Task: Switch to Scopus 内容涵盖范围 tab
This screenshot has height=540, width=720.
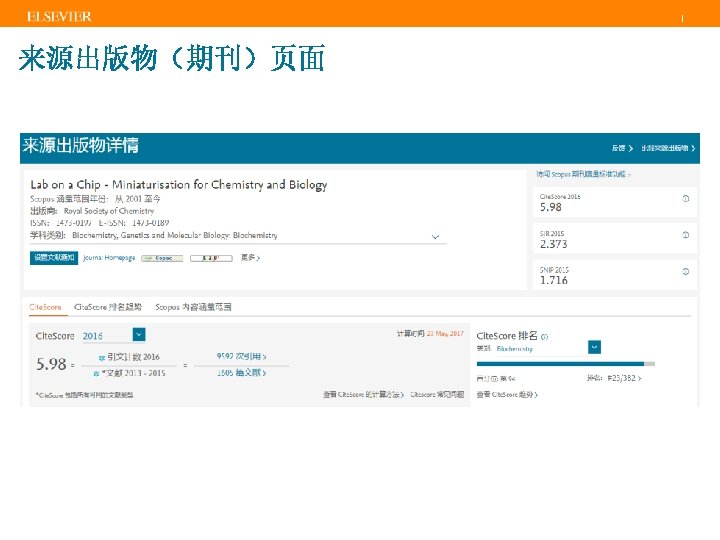Action: [x=193, y=307]
